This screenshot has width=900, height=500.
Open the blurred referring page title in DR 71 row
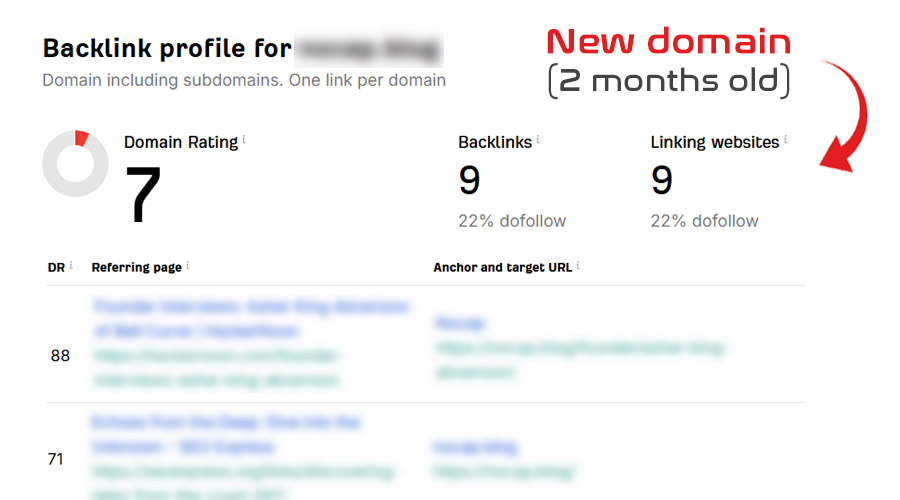[x=225, y=423]
